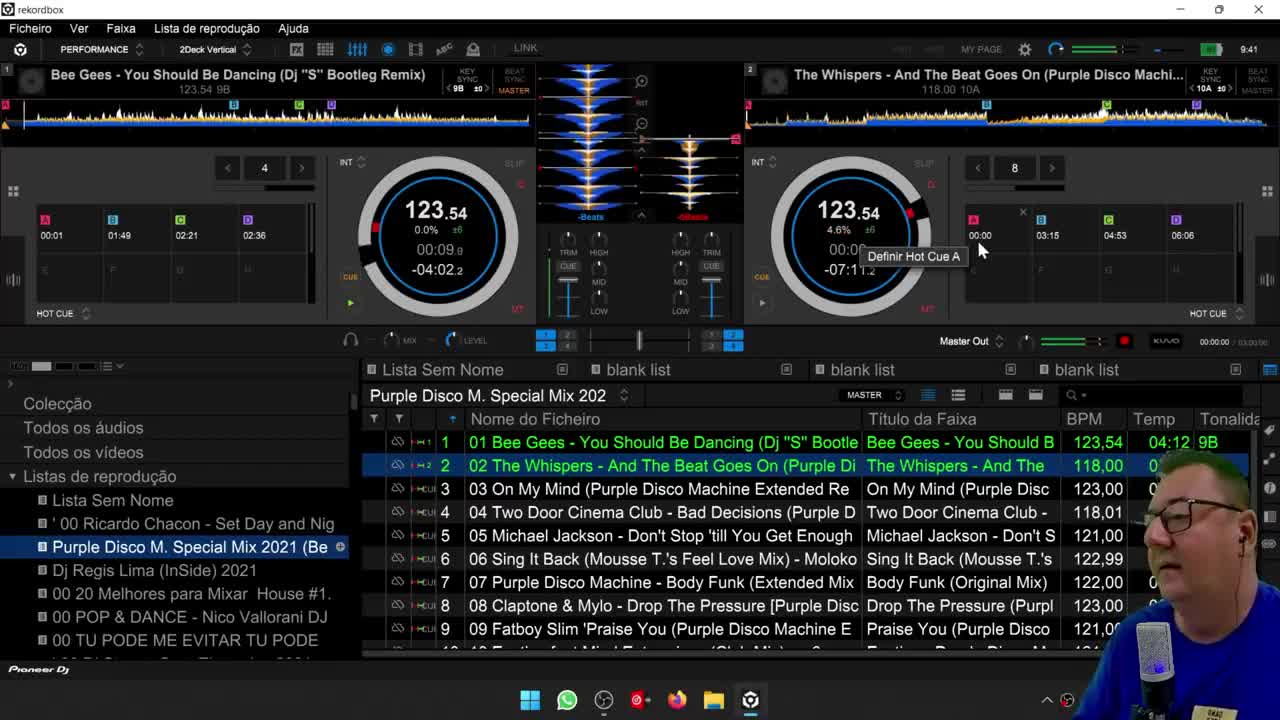Show the sampler grid panel
The width and height of the screenshot is (1280, 720).
click(x=325, y=49)
